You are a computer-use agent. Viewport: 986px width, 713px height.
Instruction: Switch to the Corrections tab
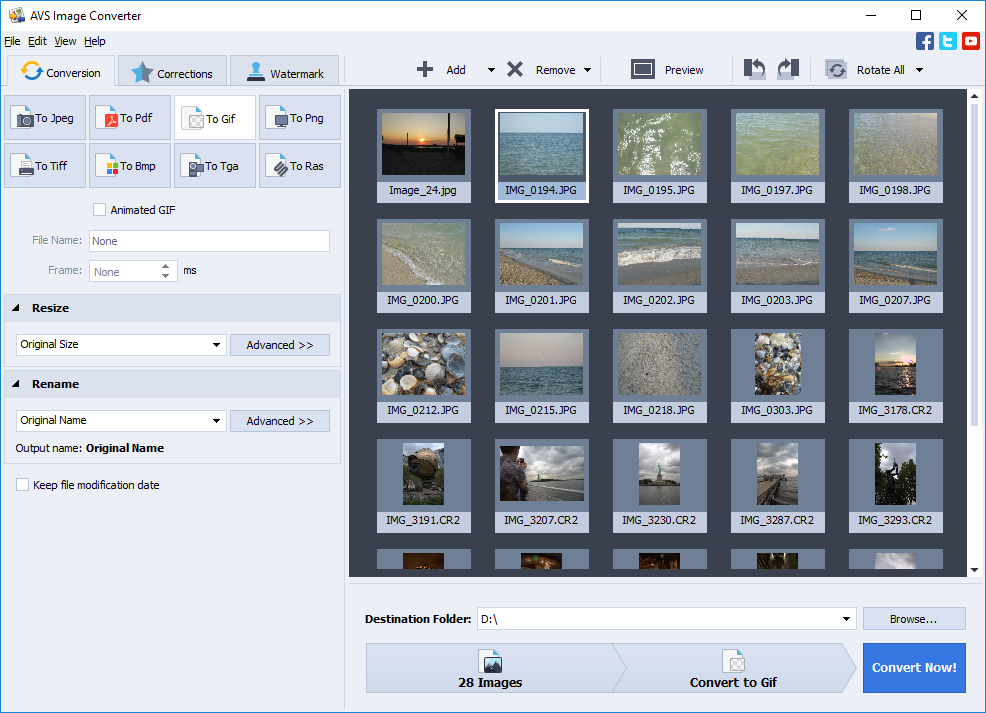(171, 71)
